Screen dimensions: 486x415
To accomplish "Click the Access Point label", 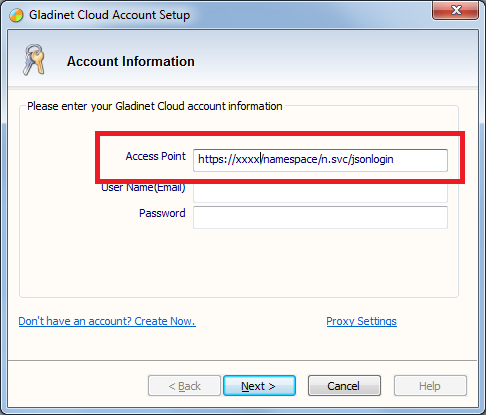I will [155, 156].
